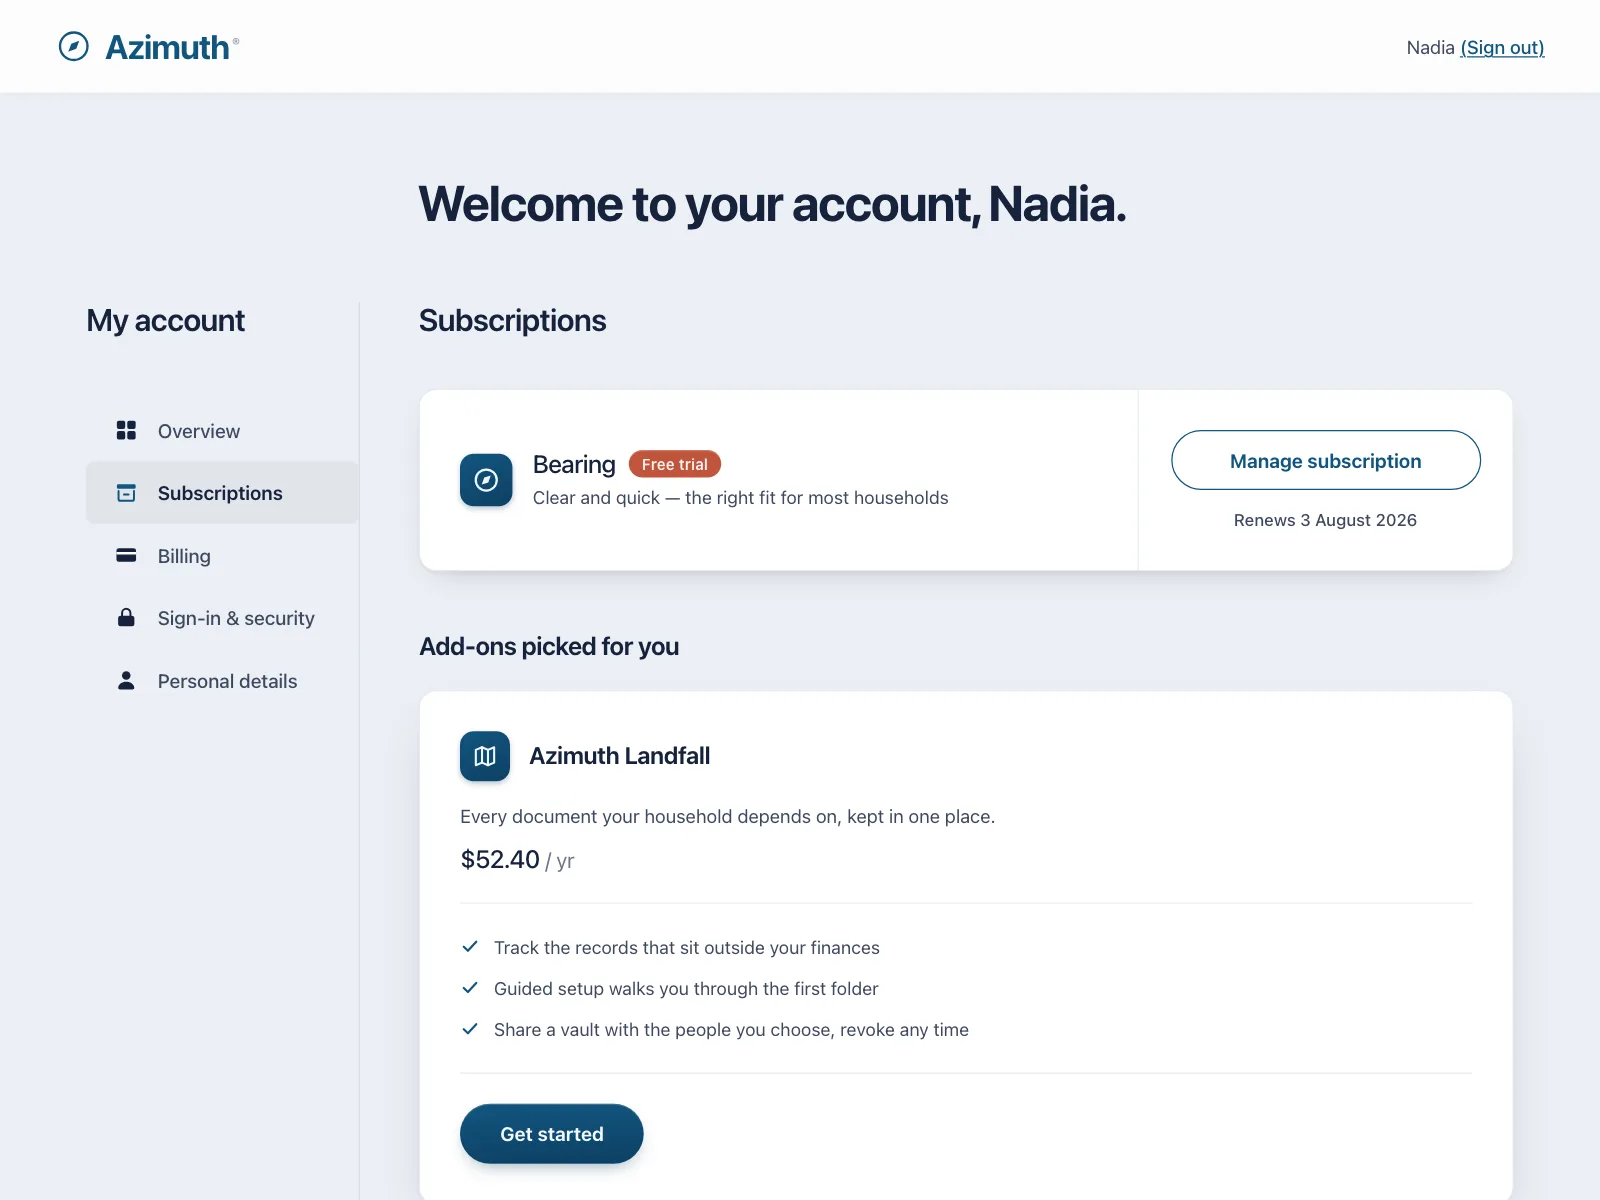The image size is (1600, 1200).
Task: Click the Sign-in & security lock icon
Action: pos(126,618)
